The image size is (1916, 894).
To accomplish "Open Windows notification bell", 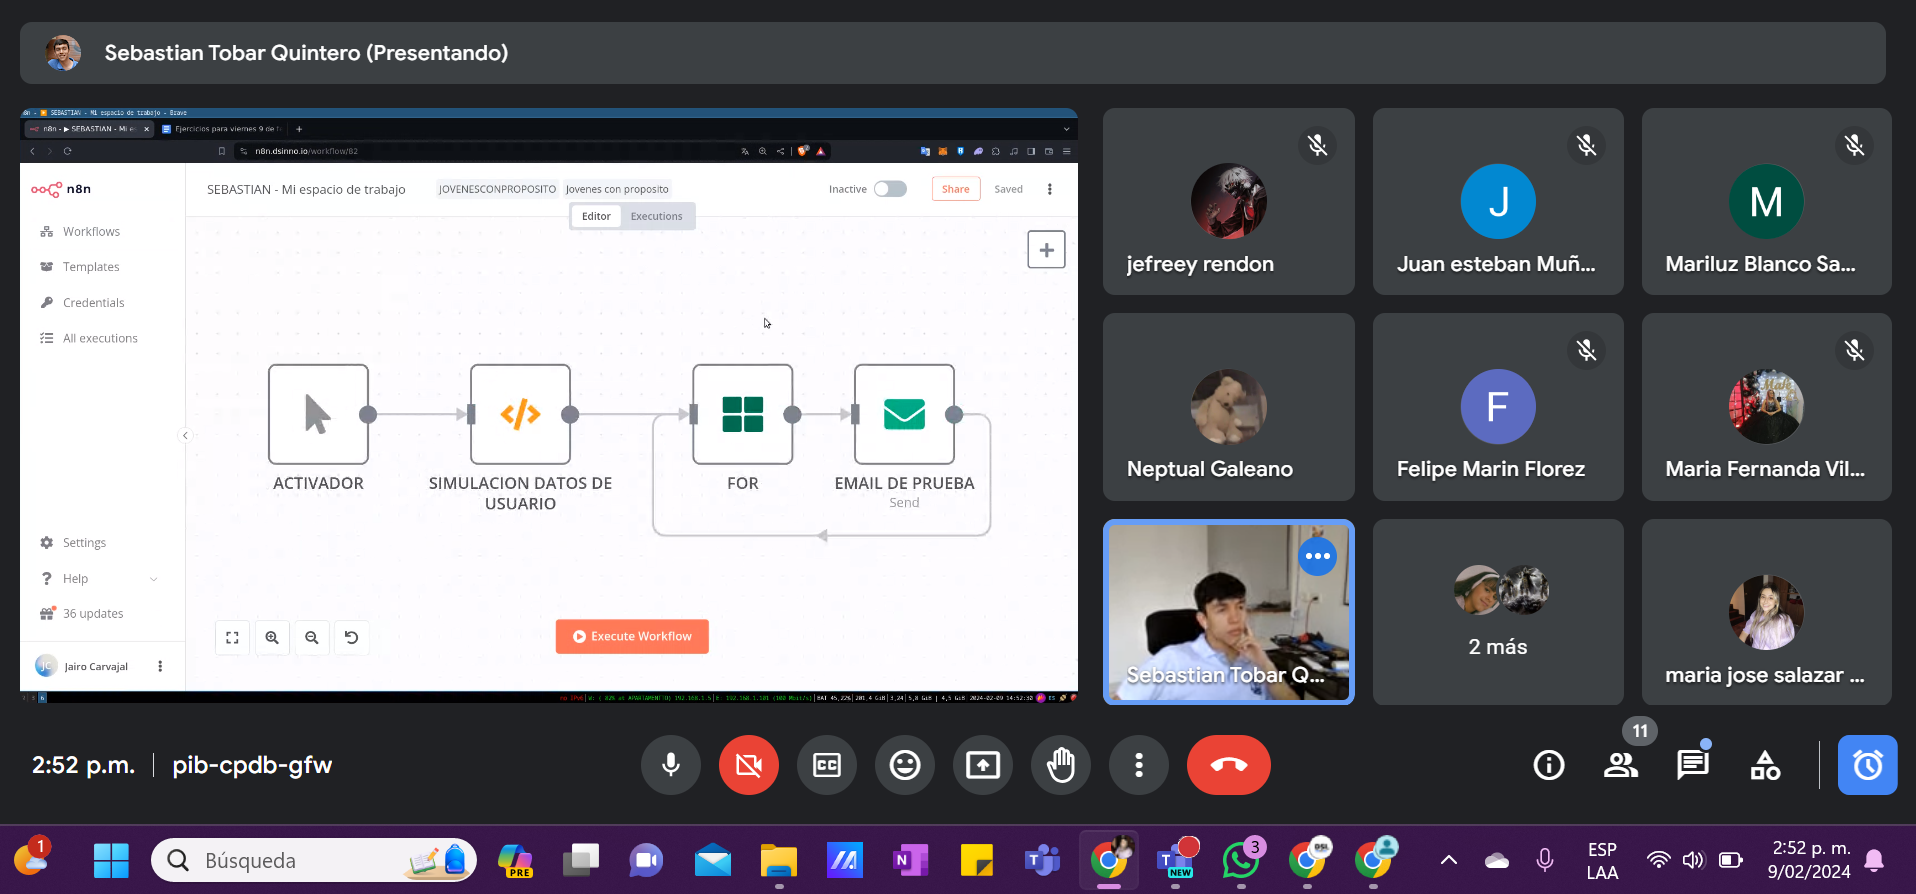I will 1874,860.
